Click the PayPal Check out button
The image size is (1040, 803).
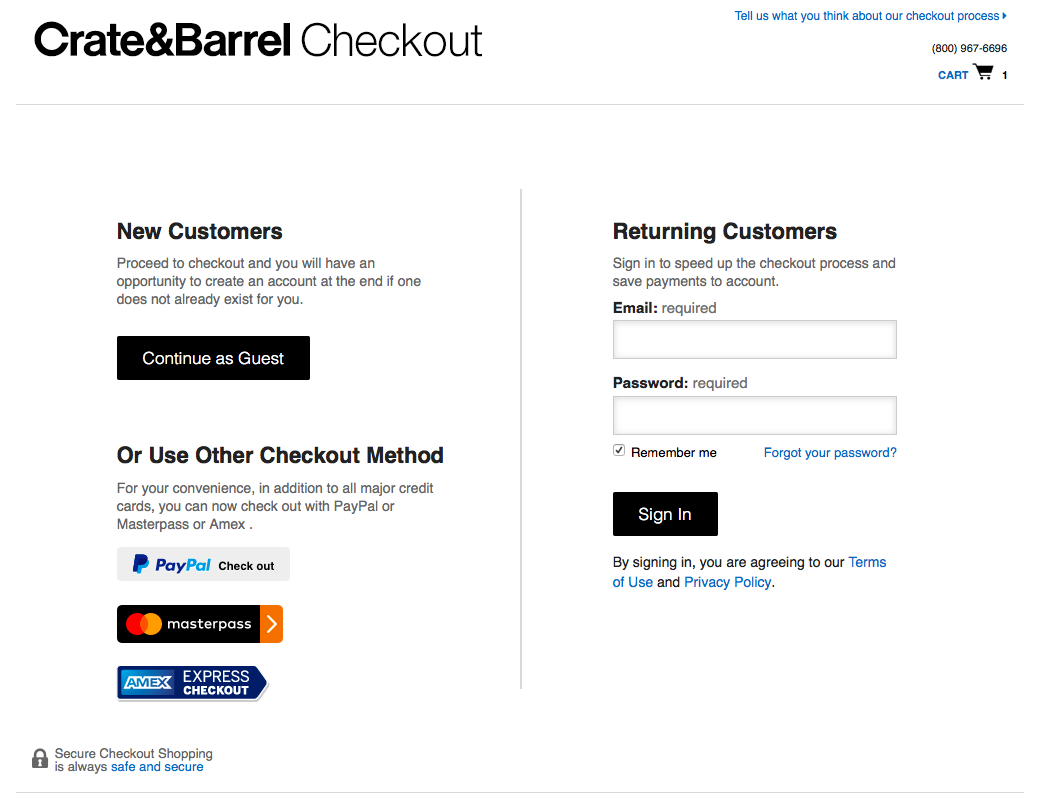pos(202,563)
